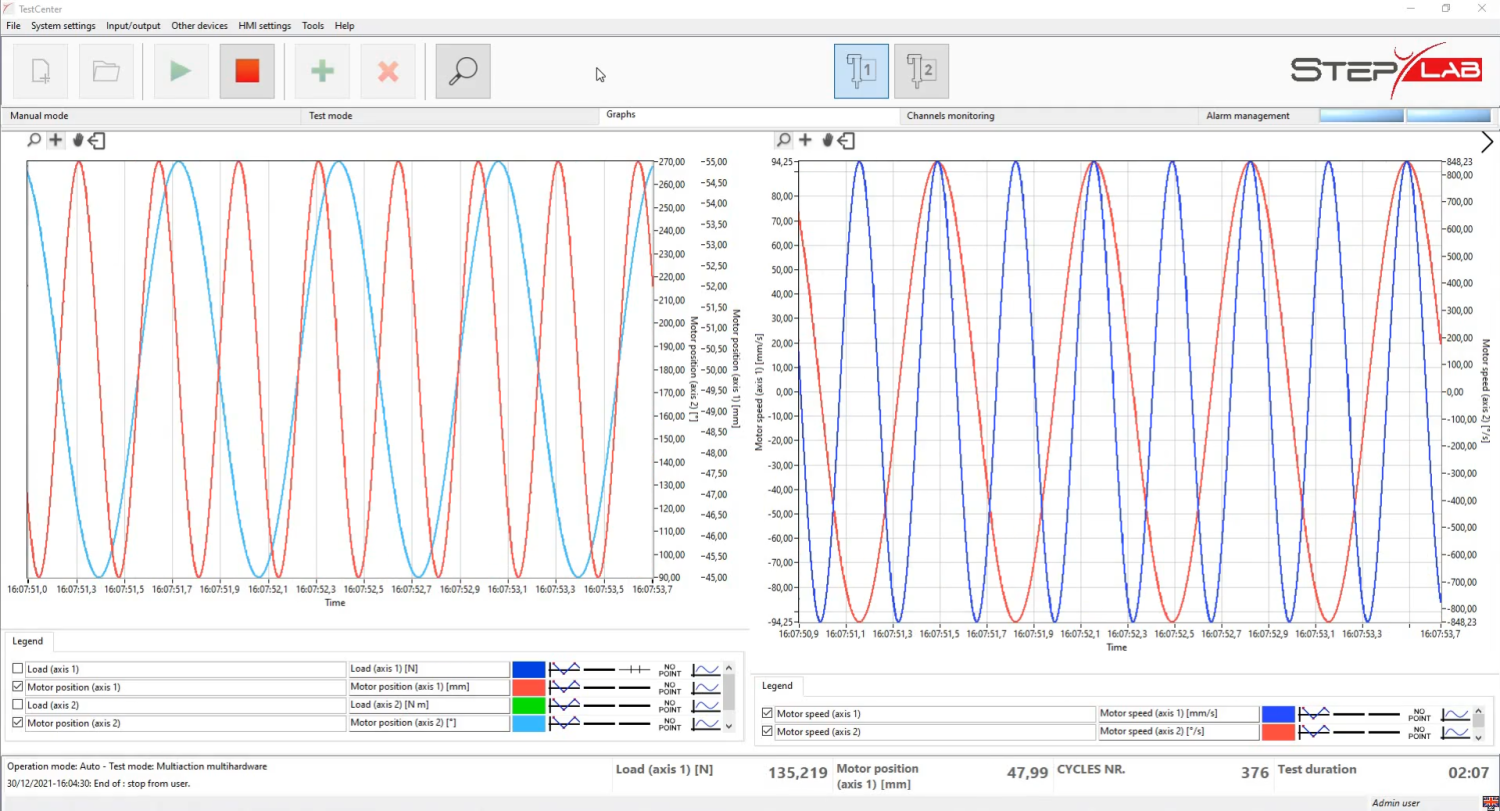Uncheck Motor speed (axis 2) in the right legend
The height and width of the screenshot is (811, 1500).
[x=767, y=731]
